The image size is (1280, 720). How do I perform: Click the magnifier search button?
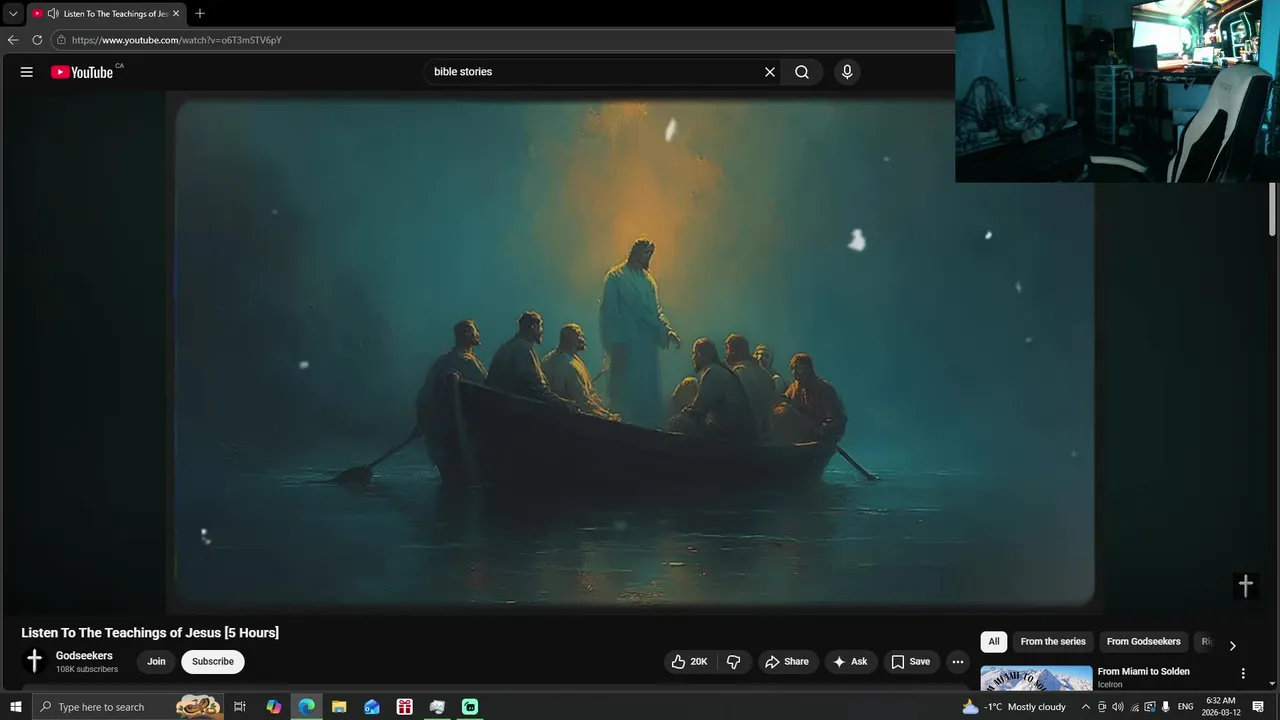pos(802,72)
